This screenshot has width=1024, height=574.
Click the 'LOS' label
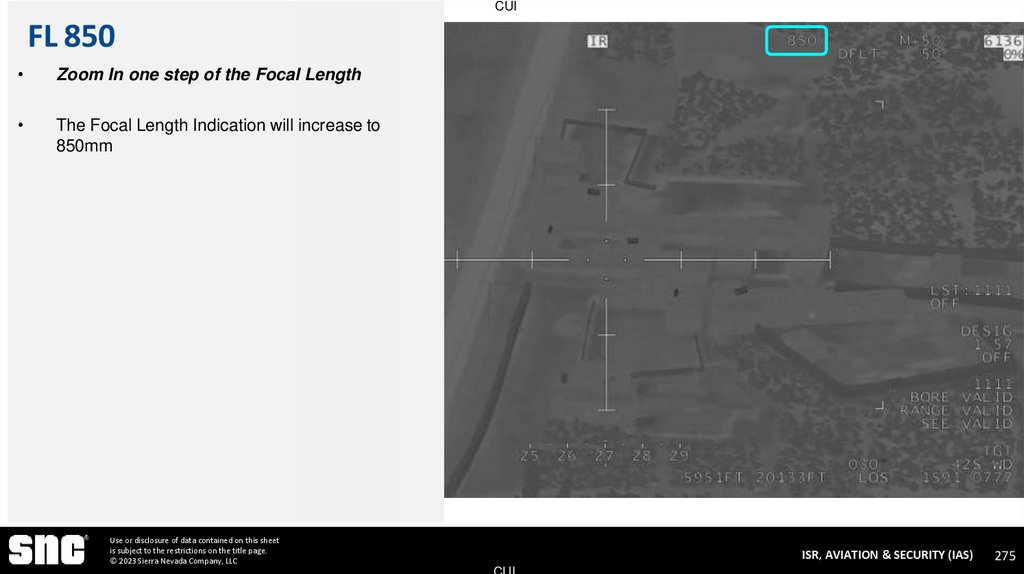[873, 478]
